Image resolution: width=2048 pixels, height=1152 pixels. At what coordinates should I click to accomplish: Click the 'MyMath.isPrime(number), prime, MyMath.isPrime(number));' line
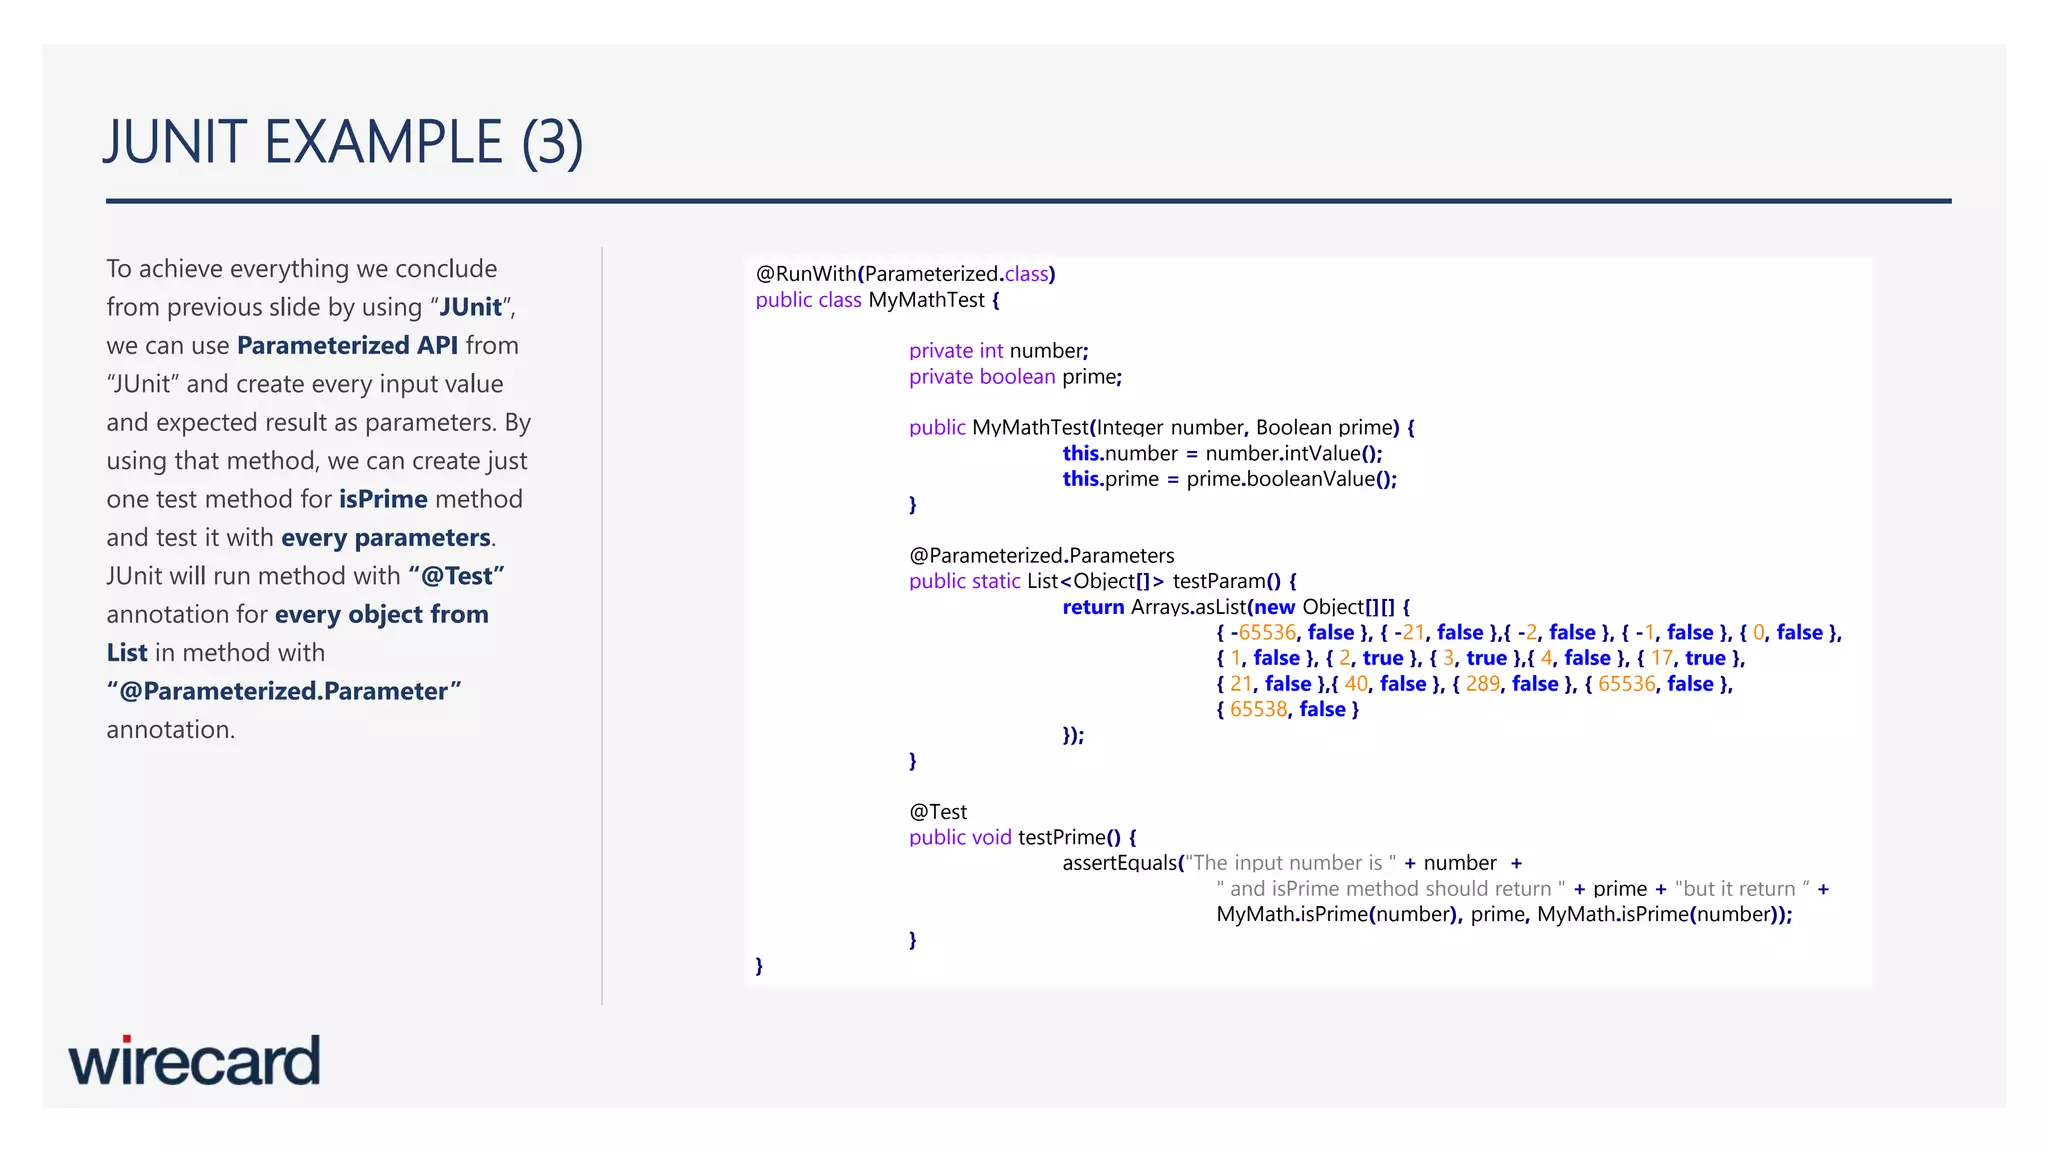pos(1504,914)
